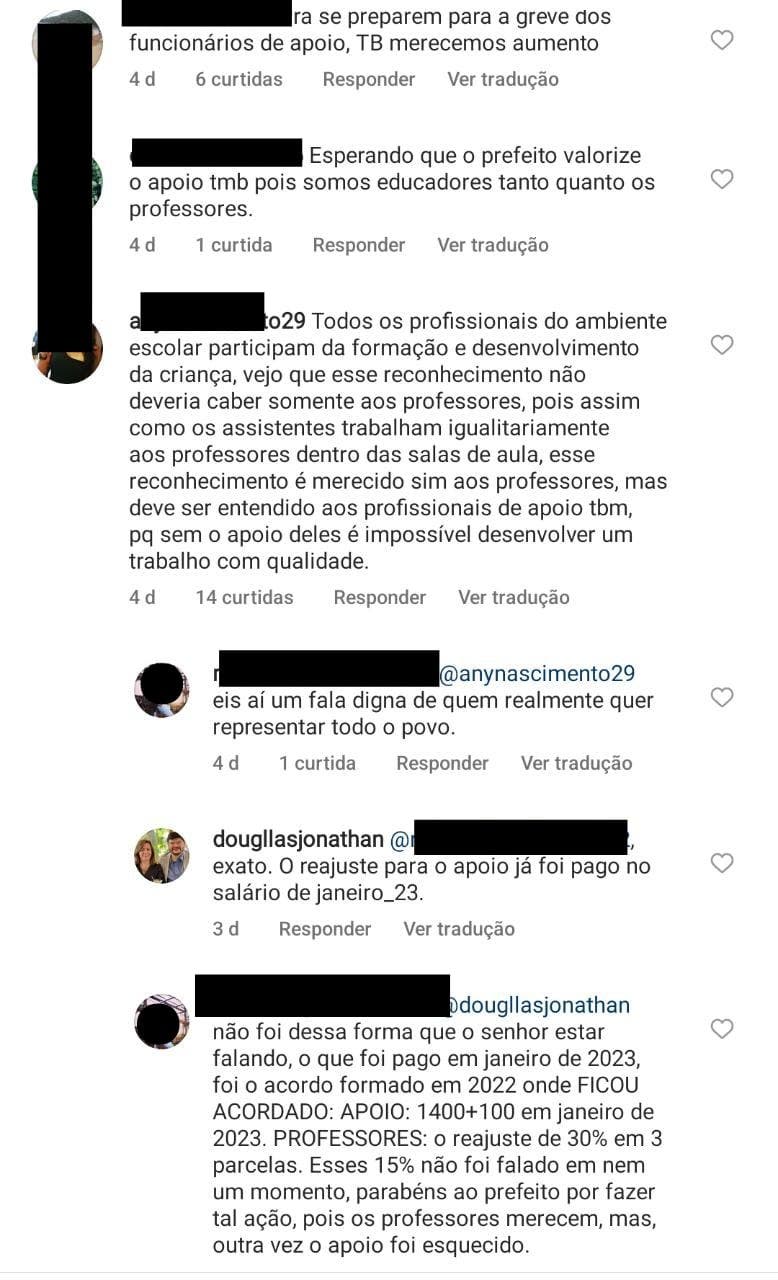View translation of dougllasjonathan's reply

[459, 929]
